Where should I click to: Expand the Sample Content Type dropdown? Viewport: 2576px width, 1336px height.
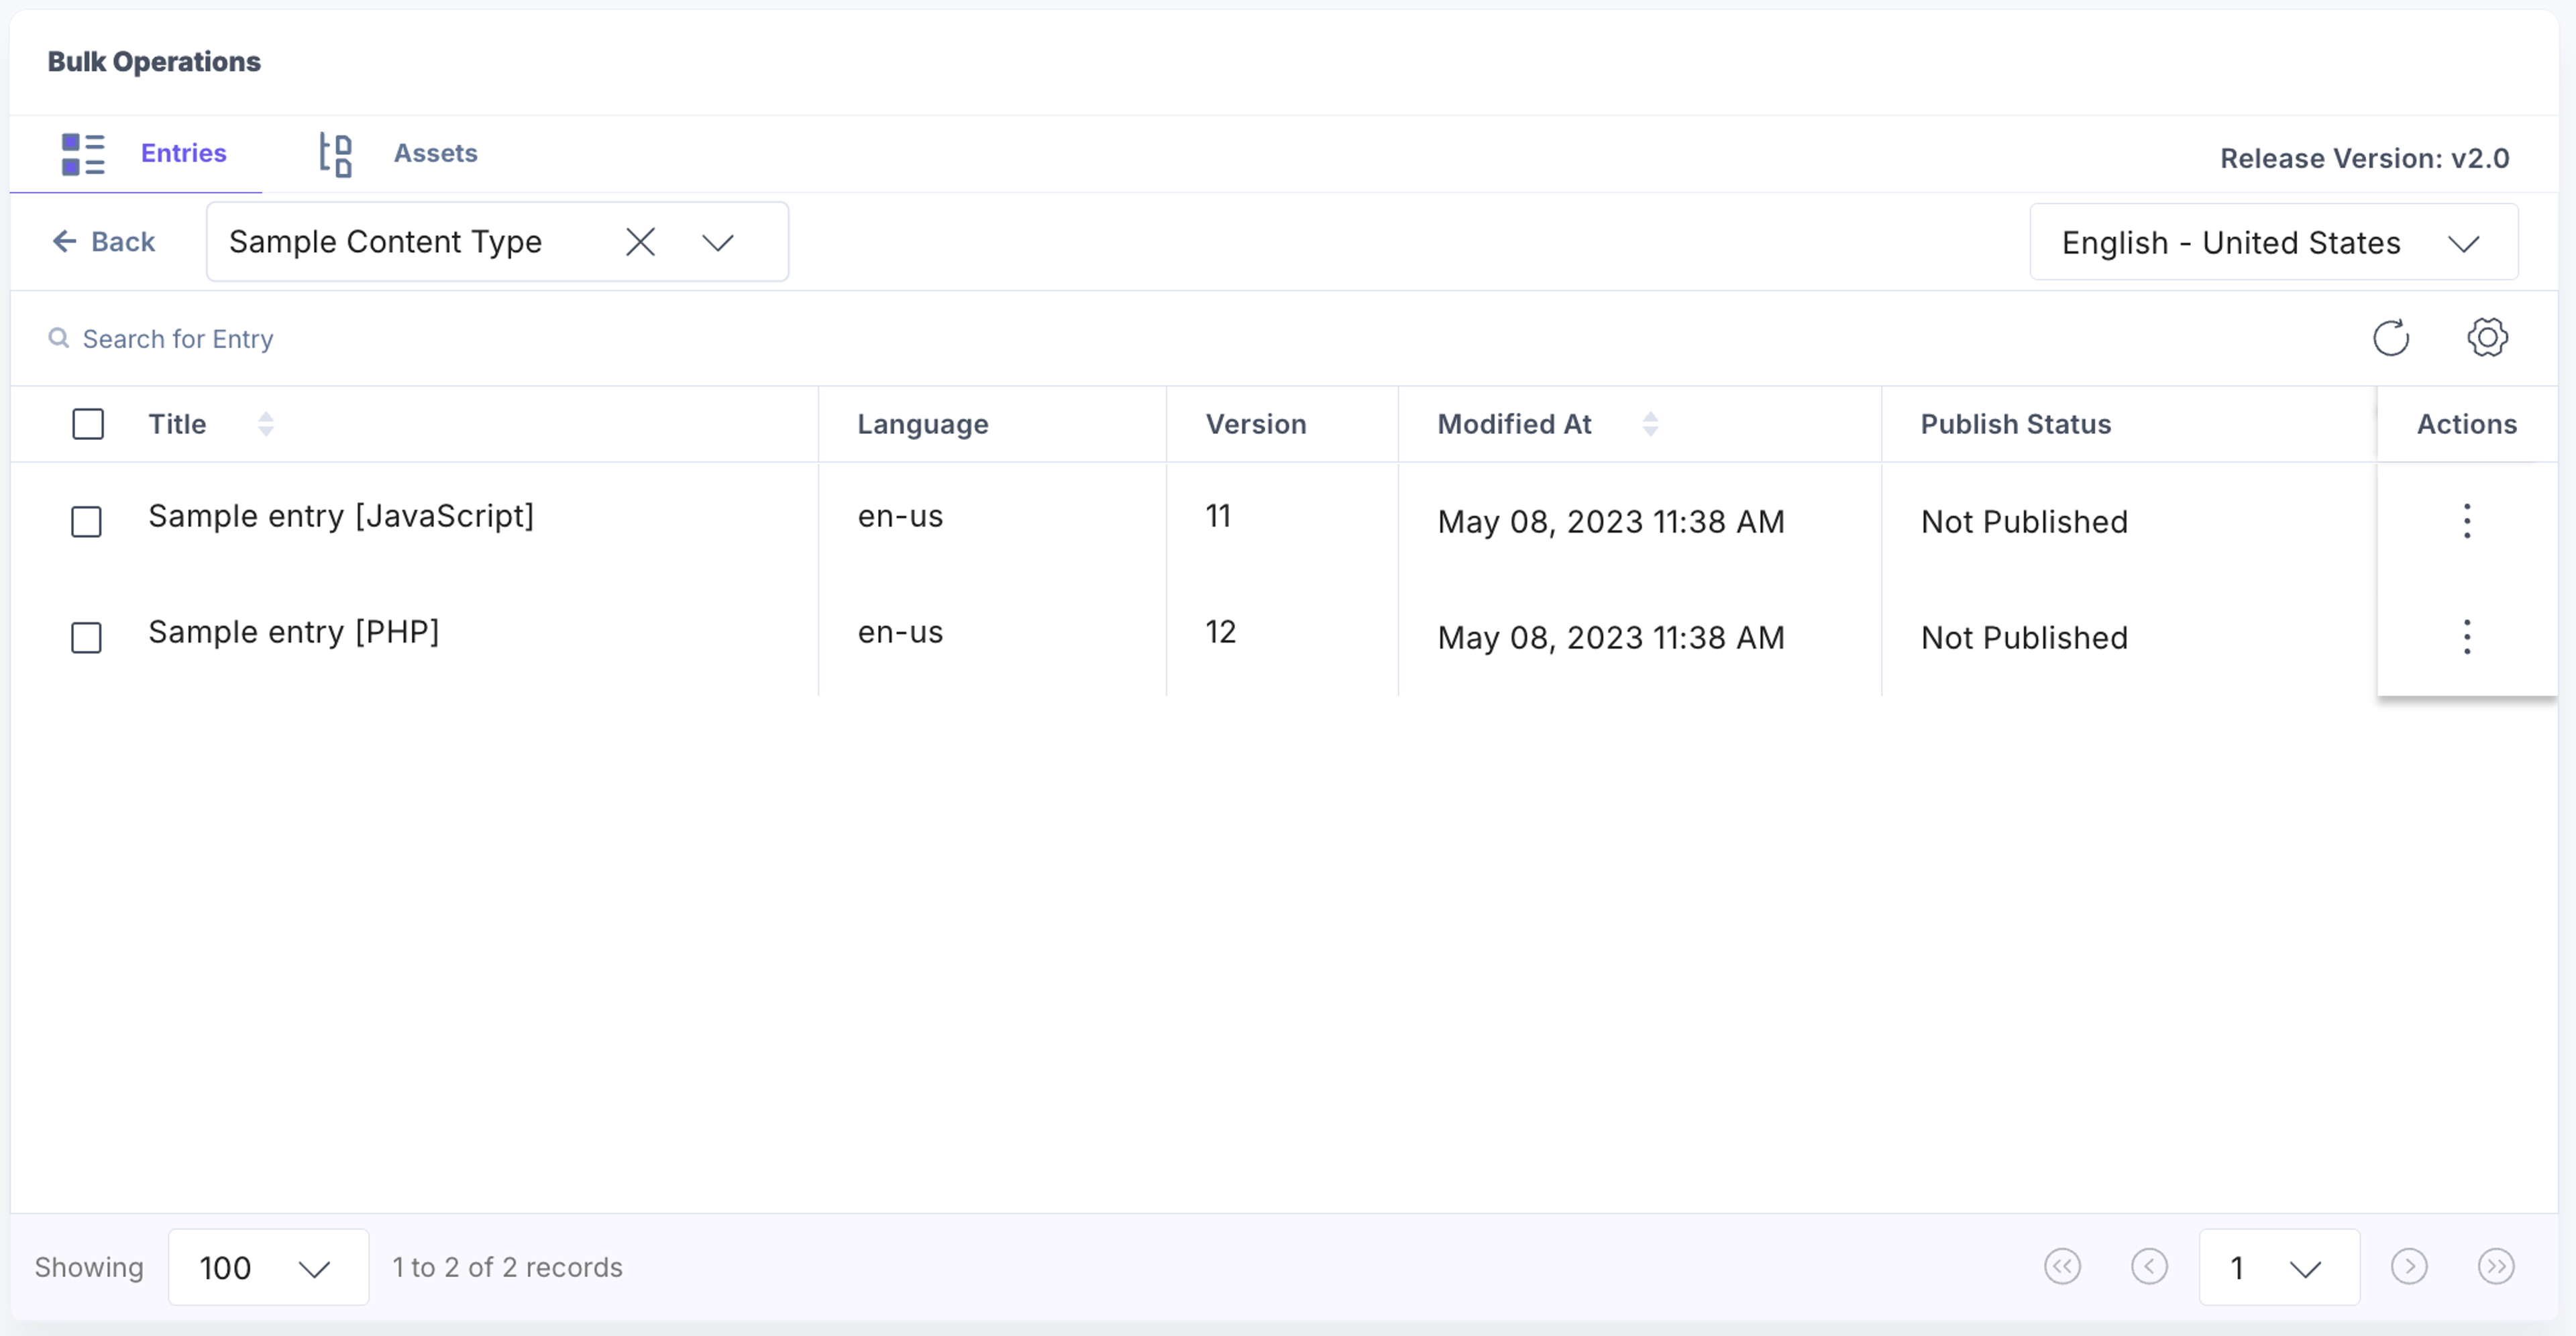[717, 242]
